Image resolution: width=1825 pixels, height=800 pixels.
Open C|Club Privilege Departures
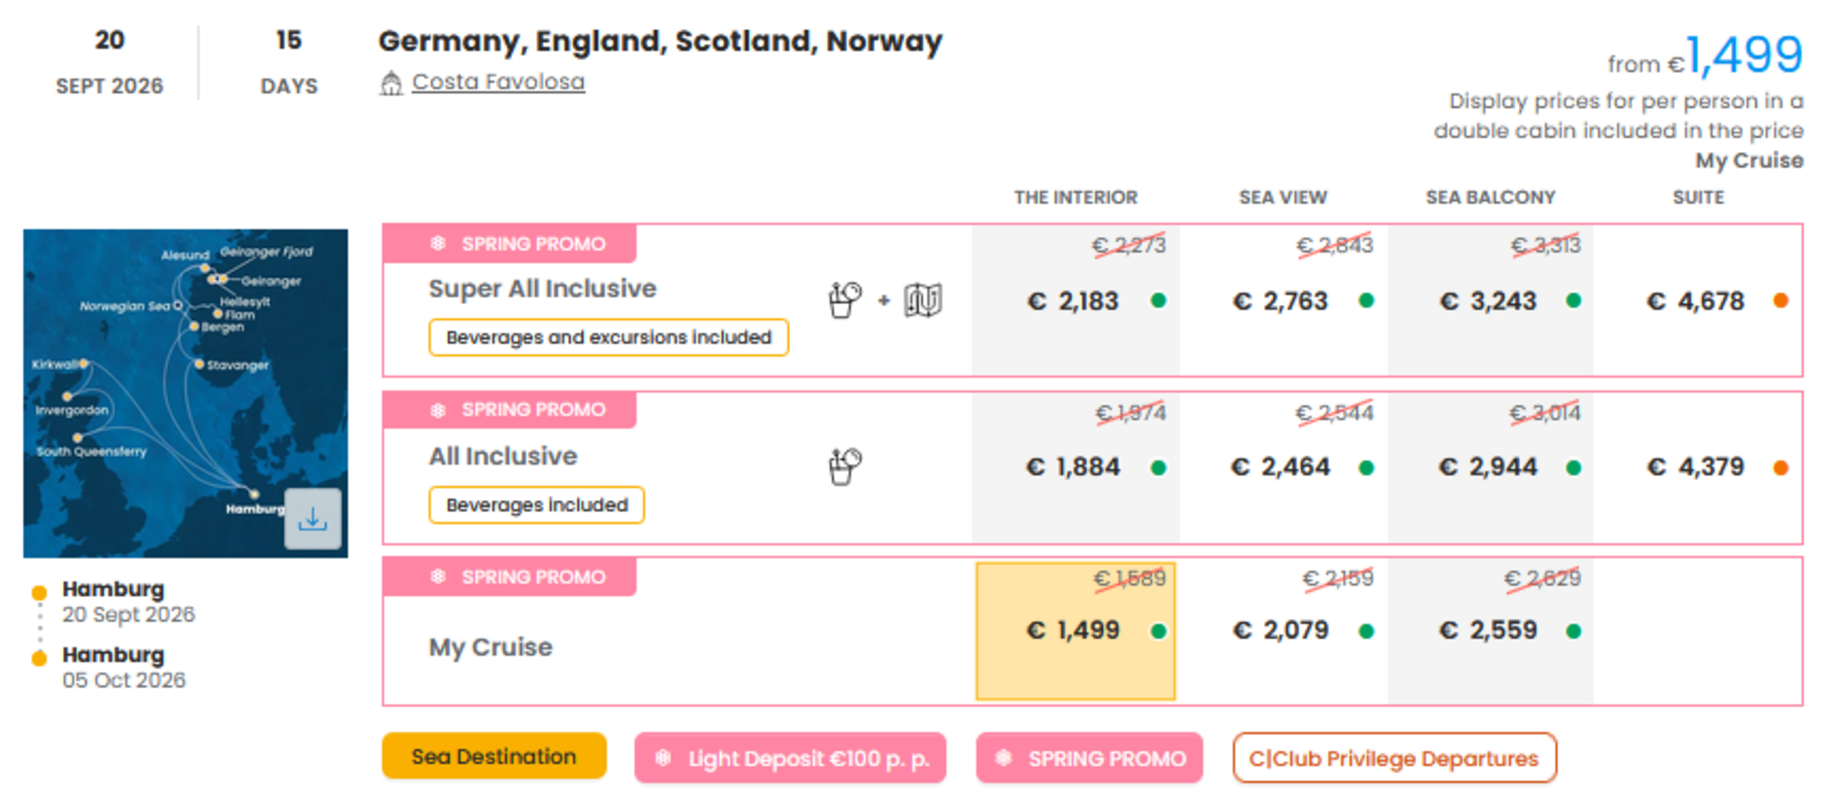[x=1393, y=758]
